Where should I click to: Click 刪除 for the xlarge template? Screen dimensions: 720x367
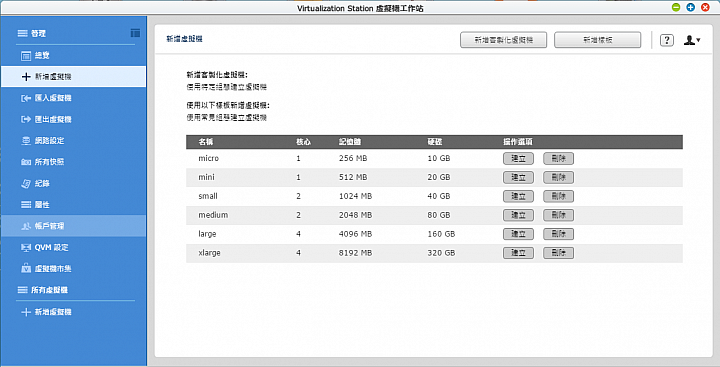tap(558, 253)
